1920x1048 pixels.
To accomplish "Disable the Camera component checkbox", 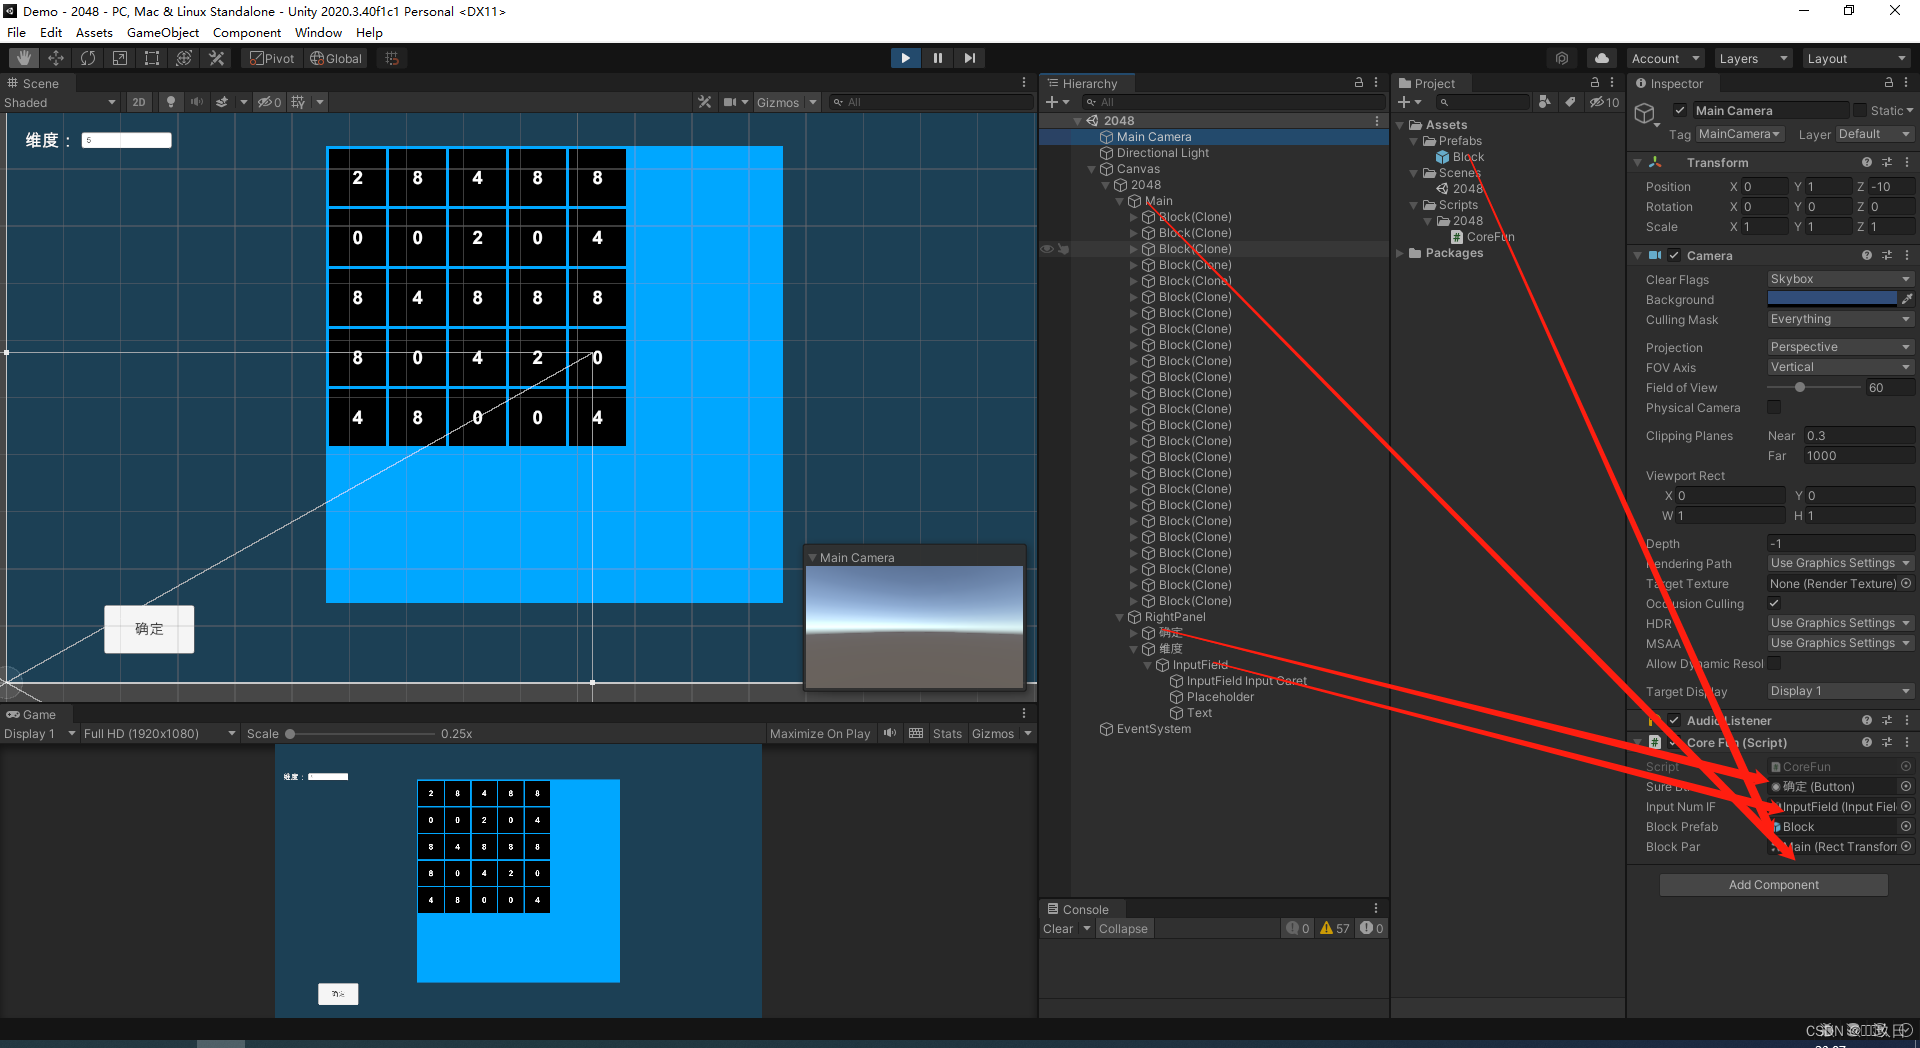I will coord(1675,255).
